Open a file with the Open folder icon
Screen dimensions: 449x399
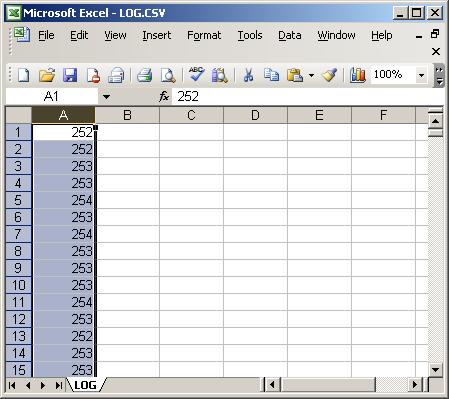47,75
